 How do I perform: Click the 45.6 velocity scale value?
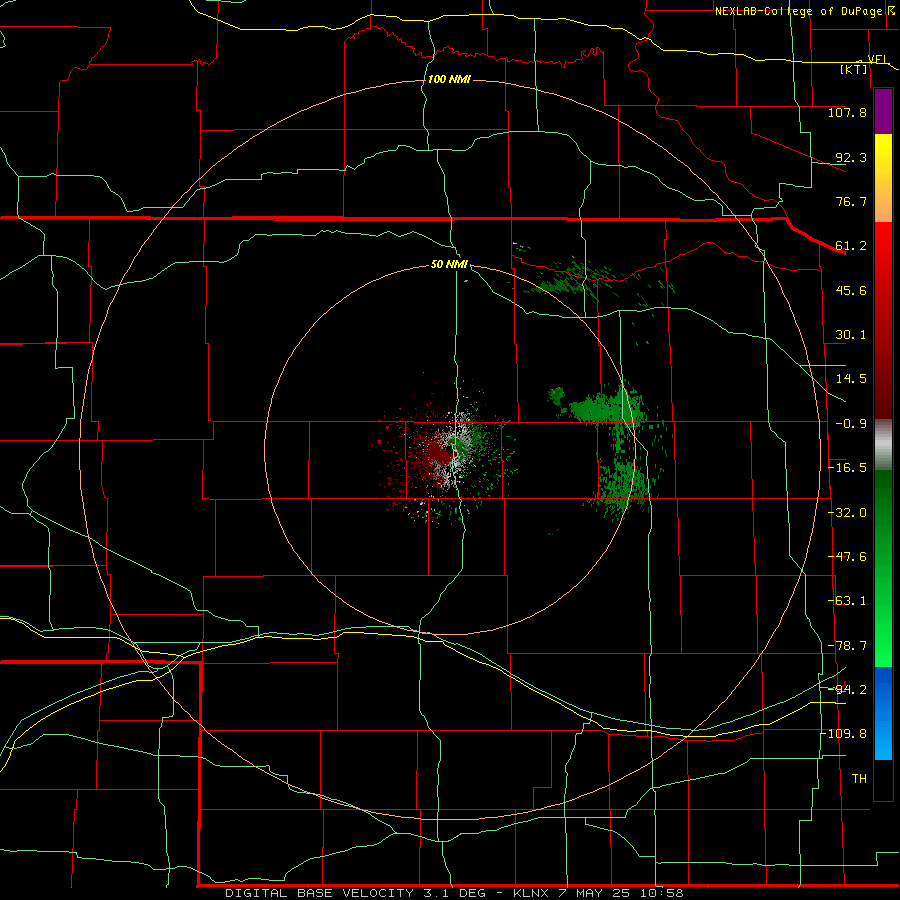click(x=851, y=290)
